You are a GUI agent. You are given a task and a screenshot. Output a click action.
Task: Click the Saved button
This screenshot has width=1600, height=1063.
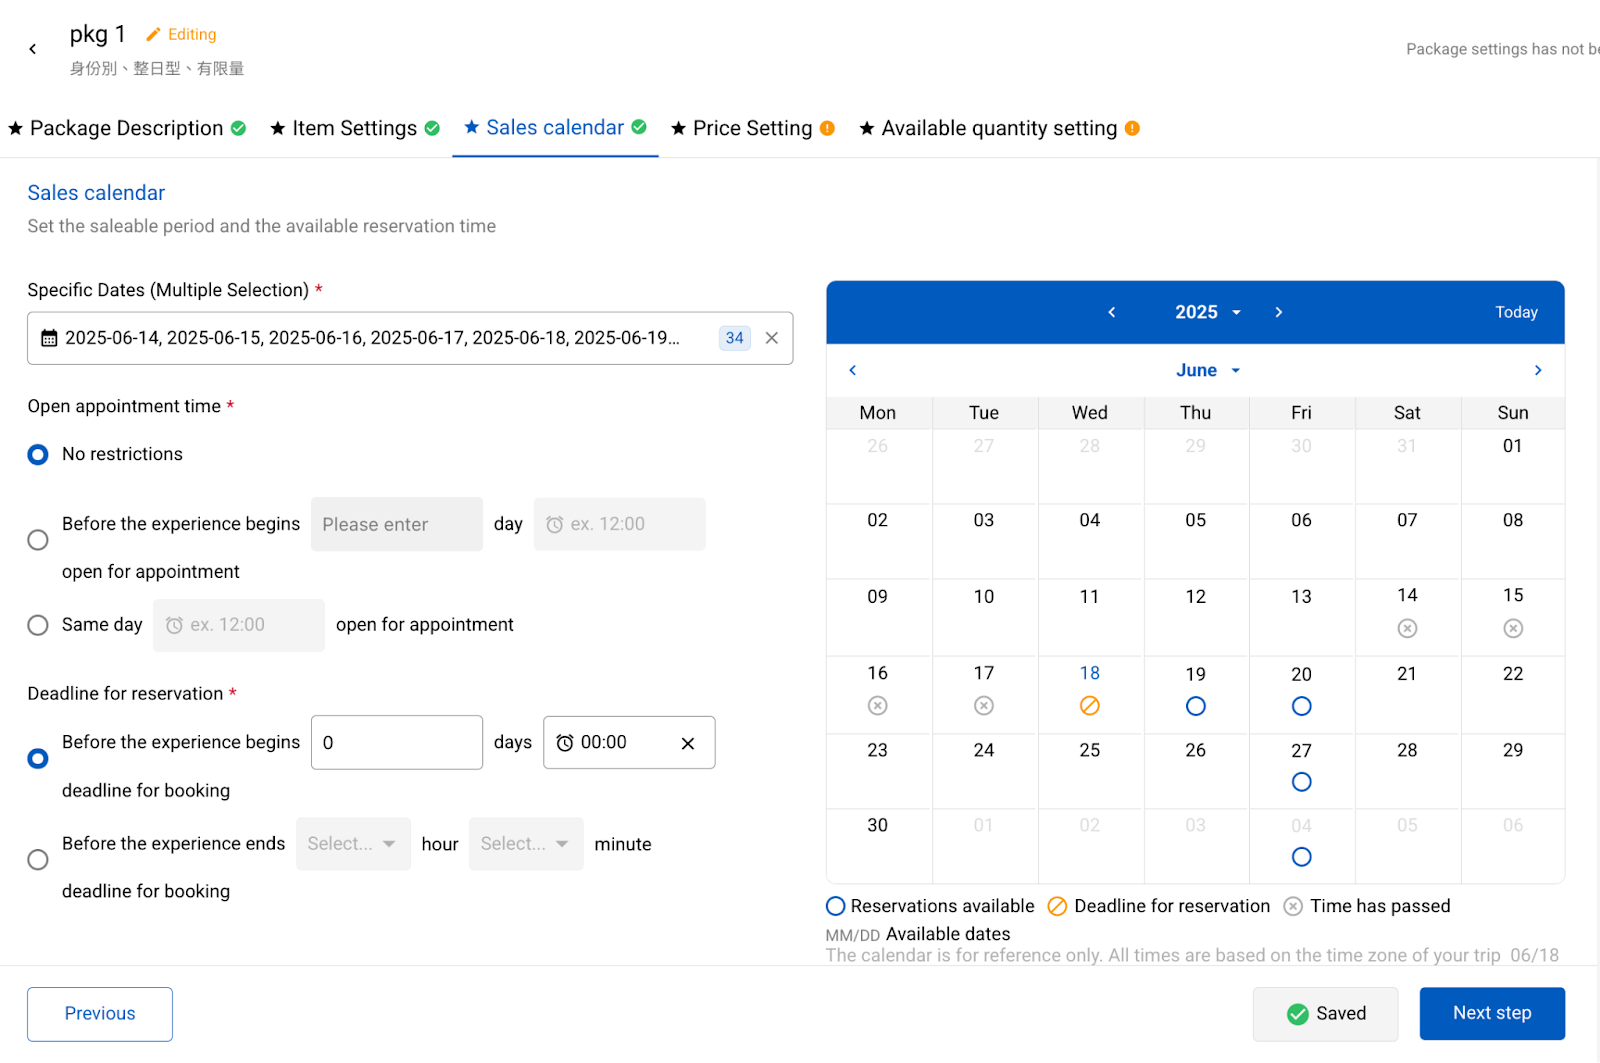point(1325,1014)
